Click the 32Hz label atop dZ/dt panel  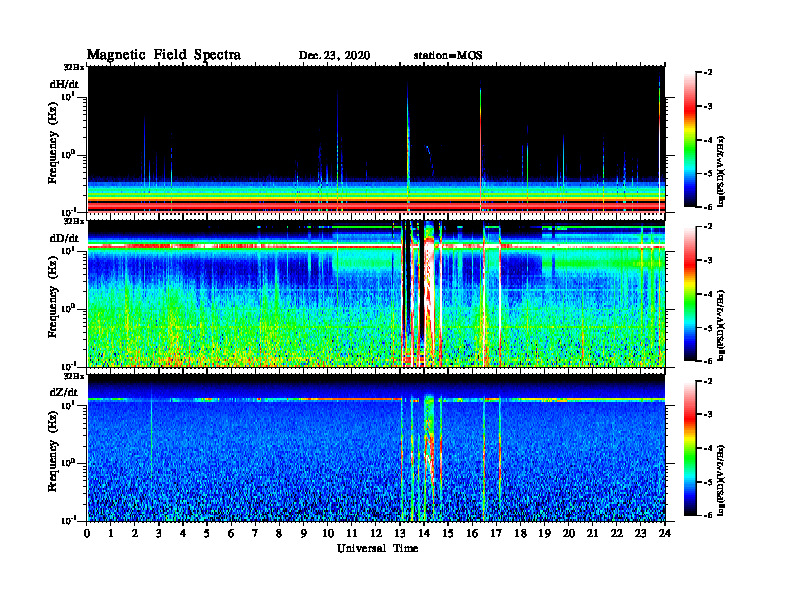click(x=74, y=376)
